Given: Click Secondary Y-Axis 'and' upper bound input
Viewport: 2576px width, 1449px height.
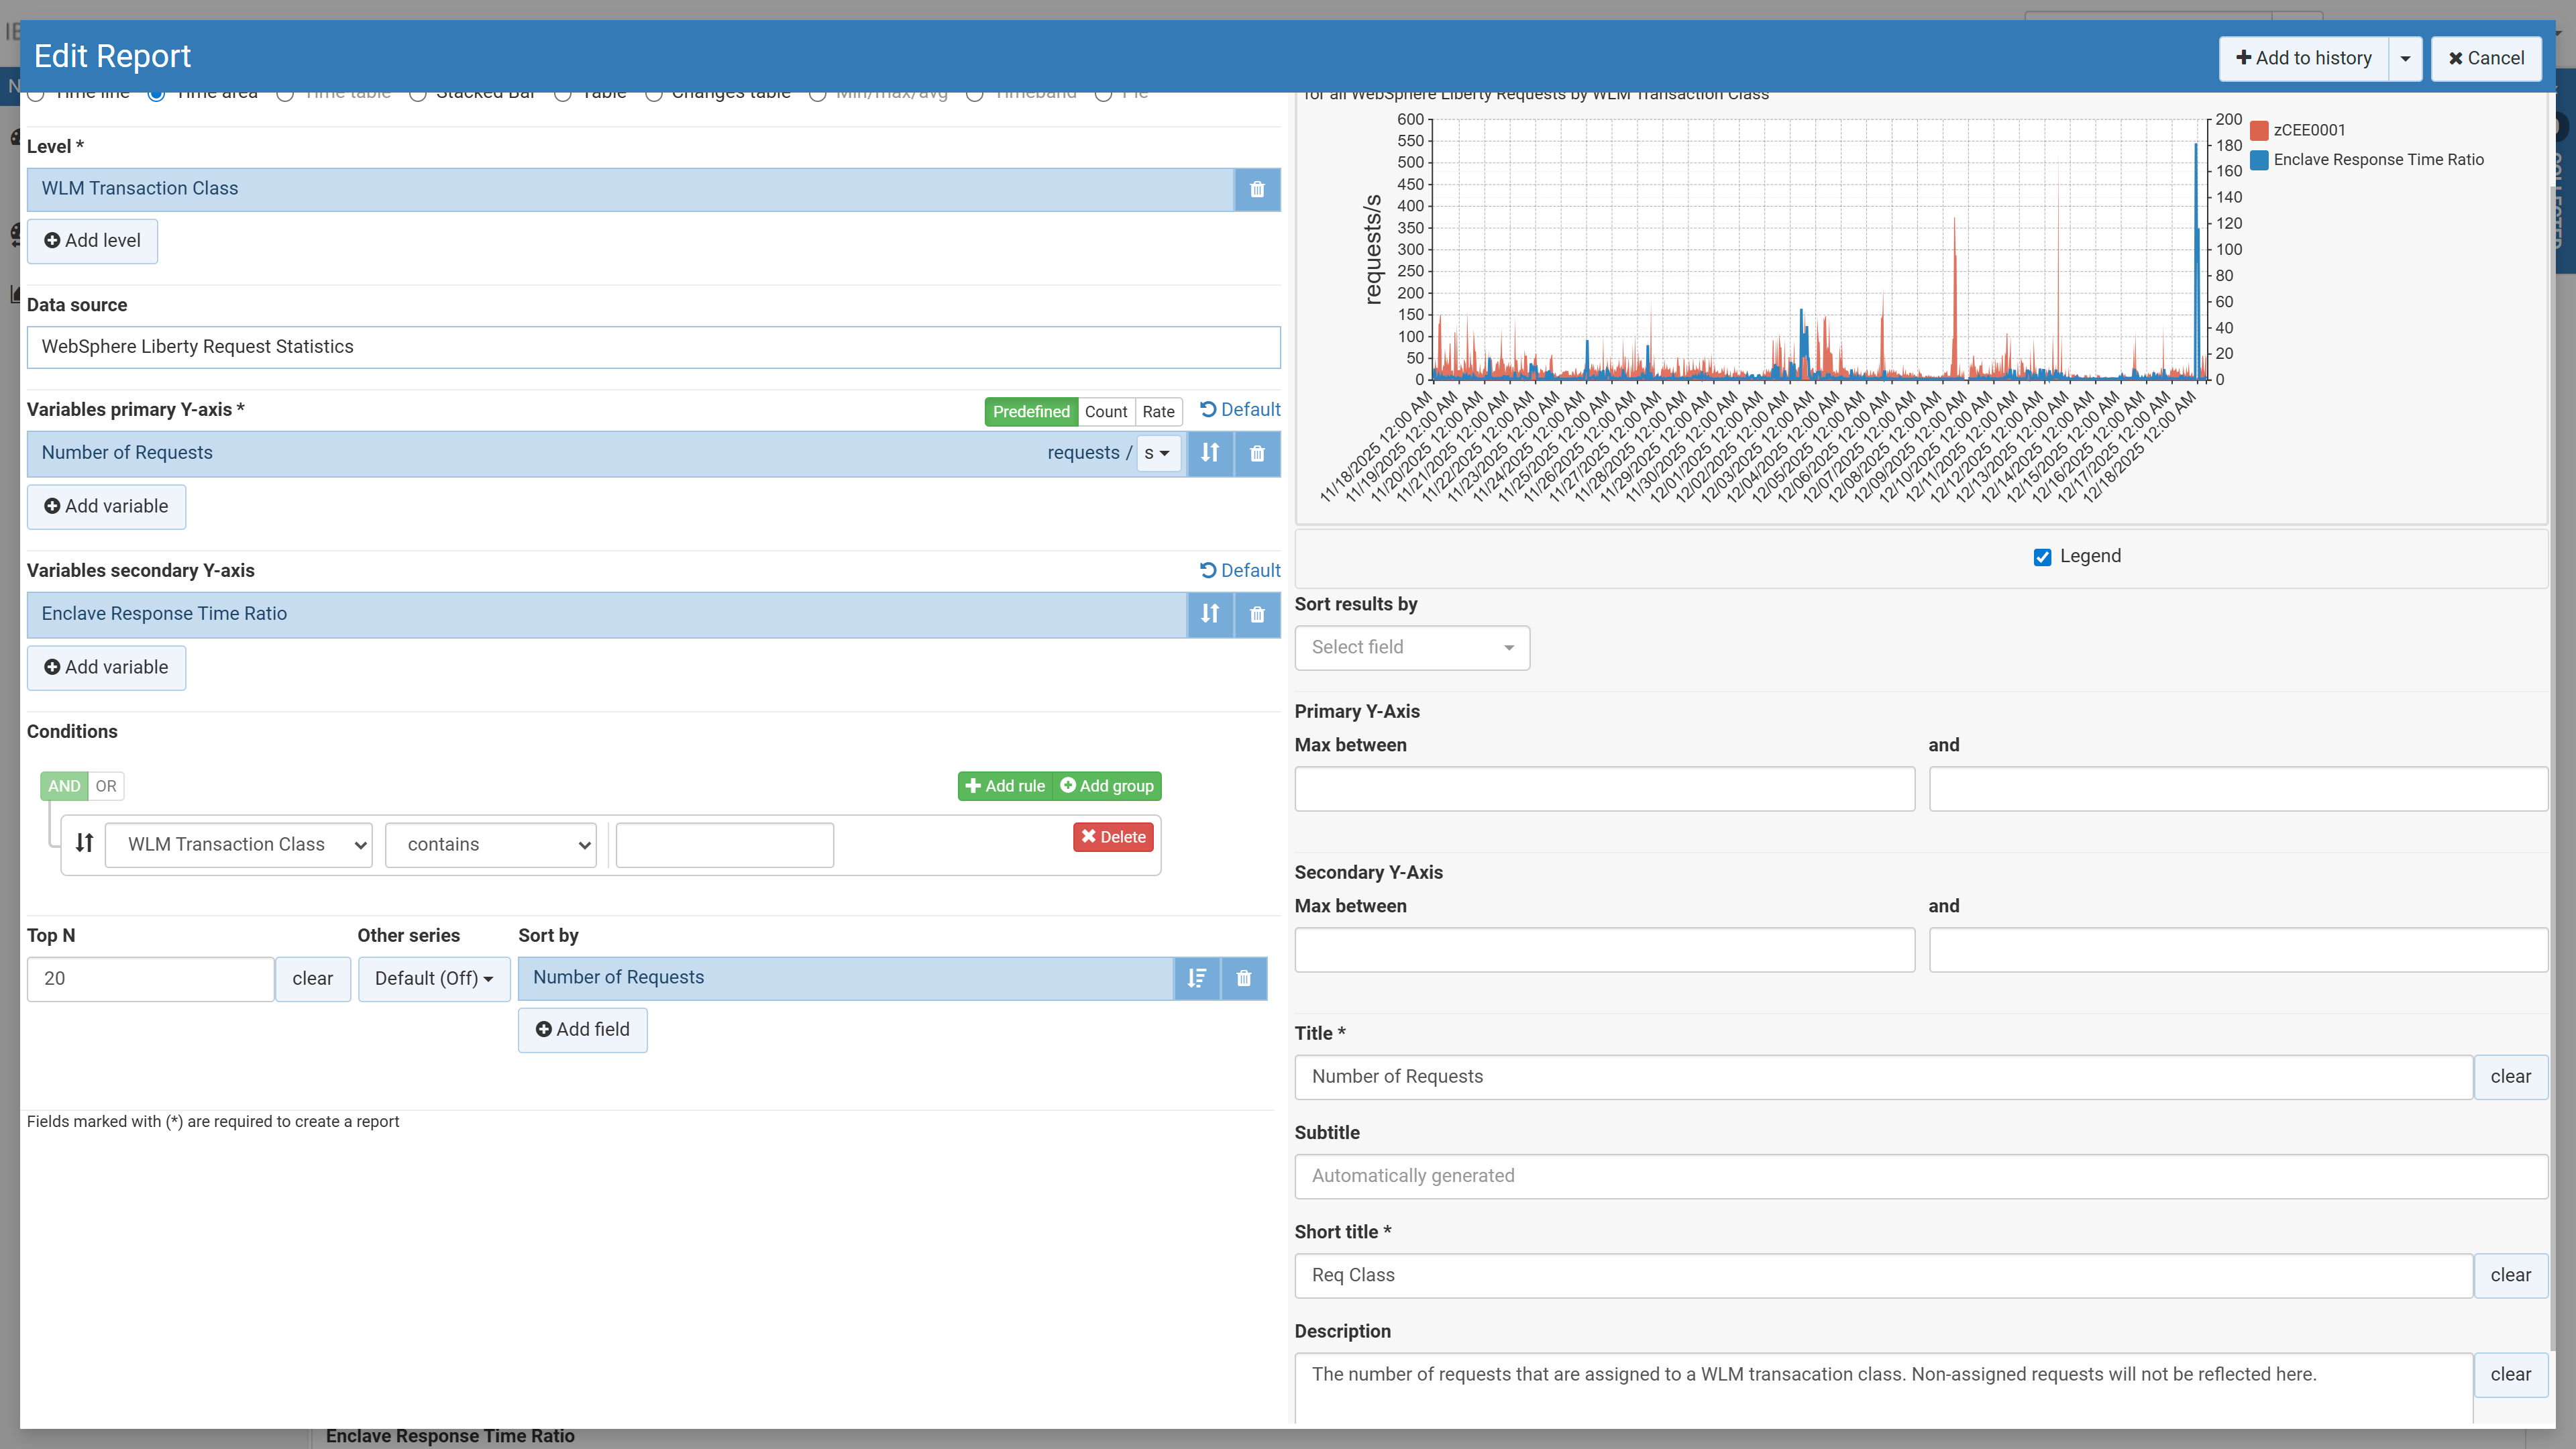Looking at the screenshot, I should (2238, 950).
